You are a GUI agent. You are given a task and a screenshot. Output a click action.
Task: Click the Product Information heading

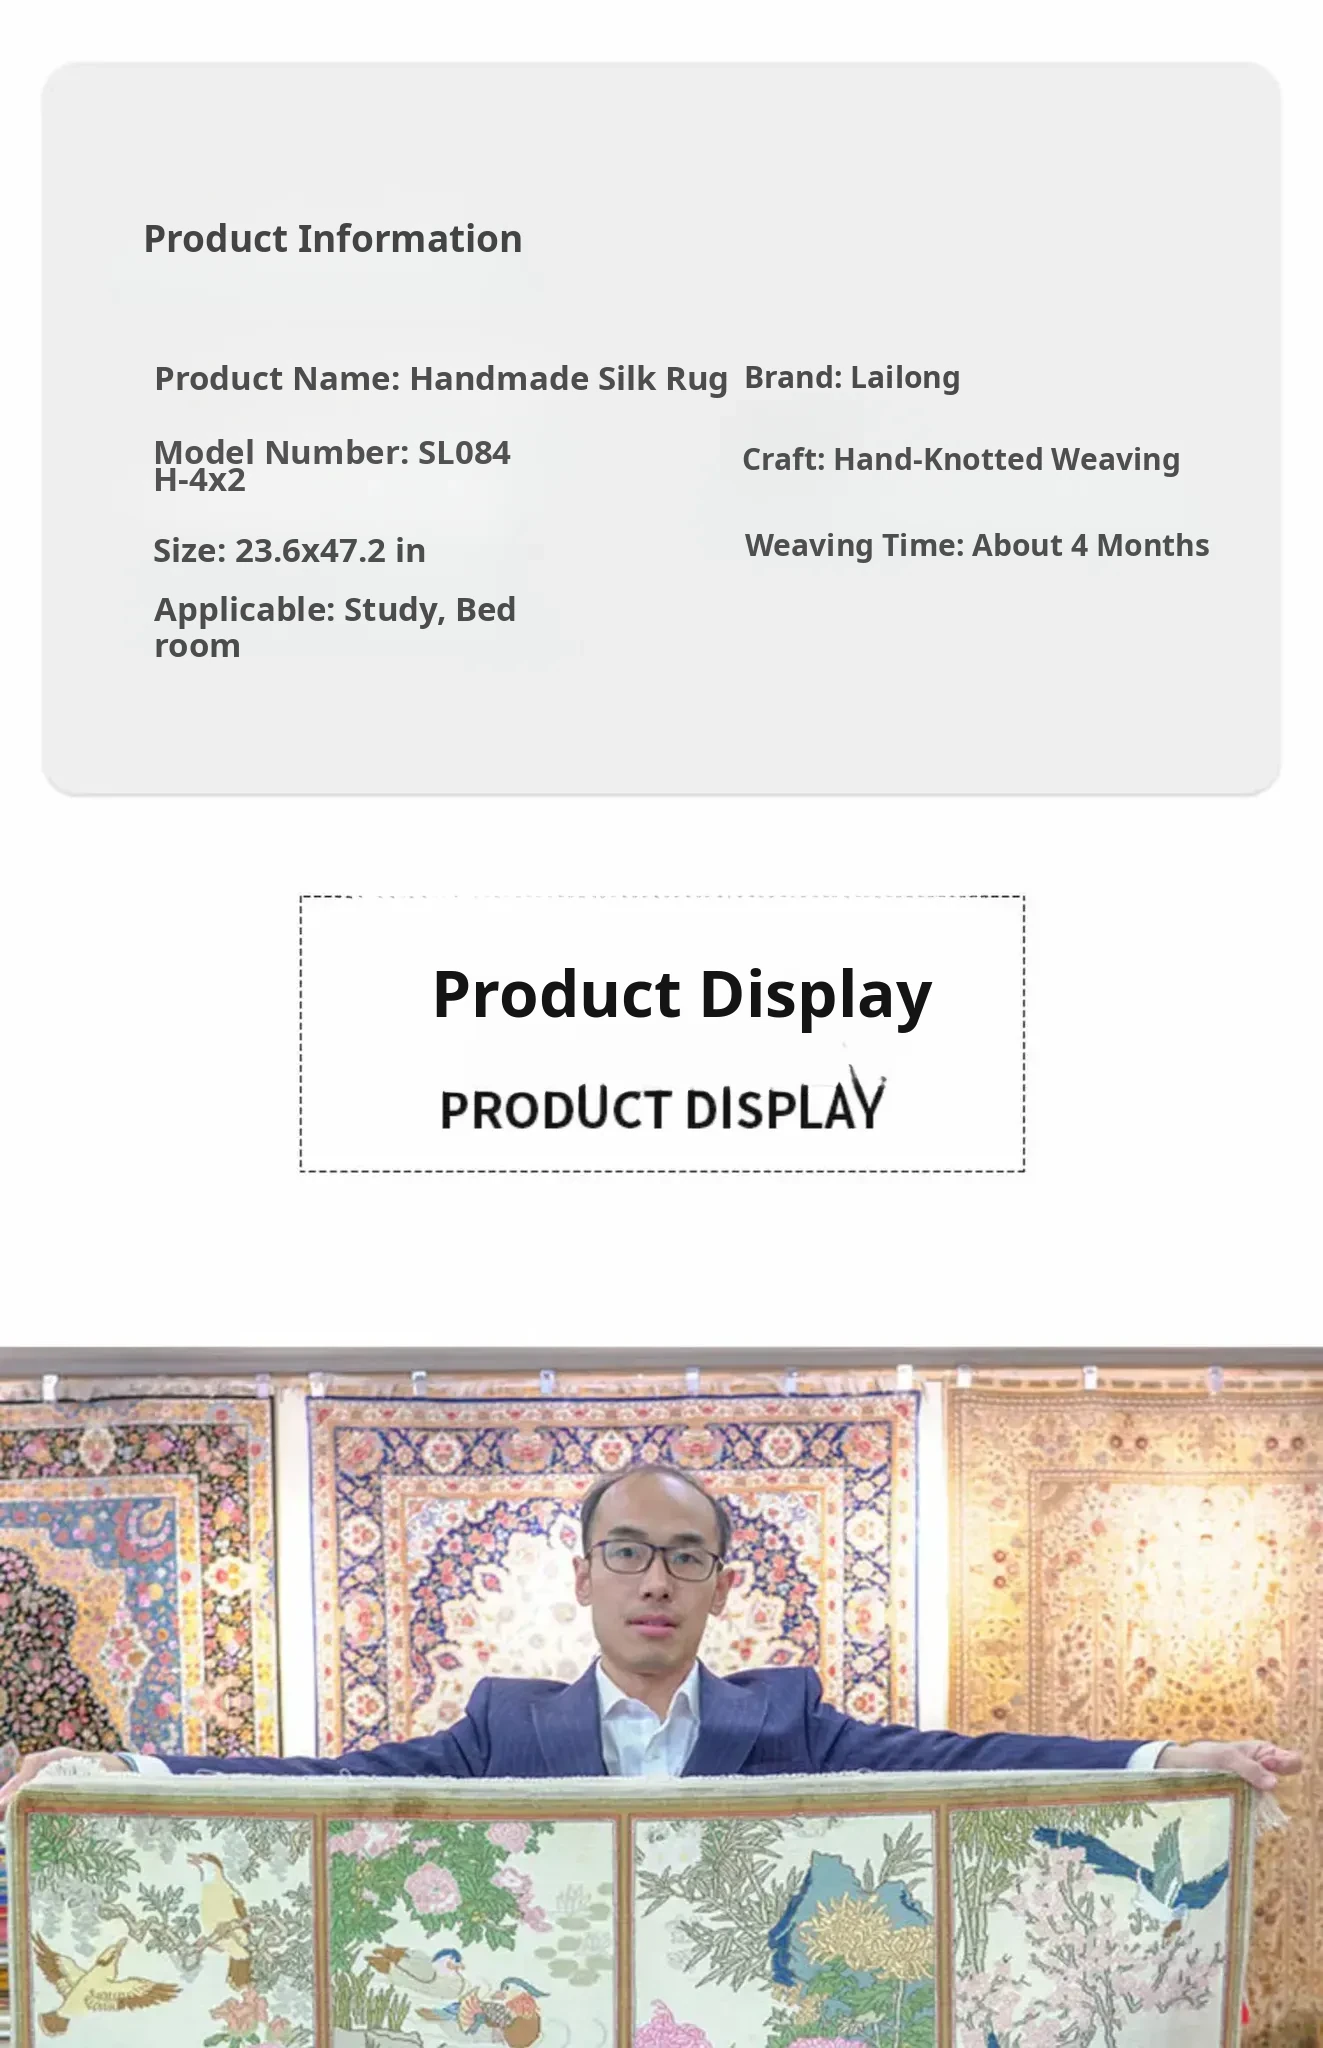333,239
